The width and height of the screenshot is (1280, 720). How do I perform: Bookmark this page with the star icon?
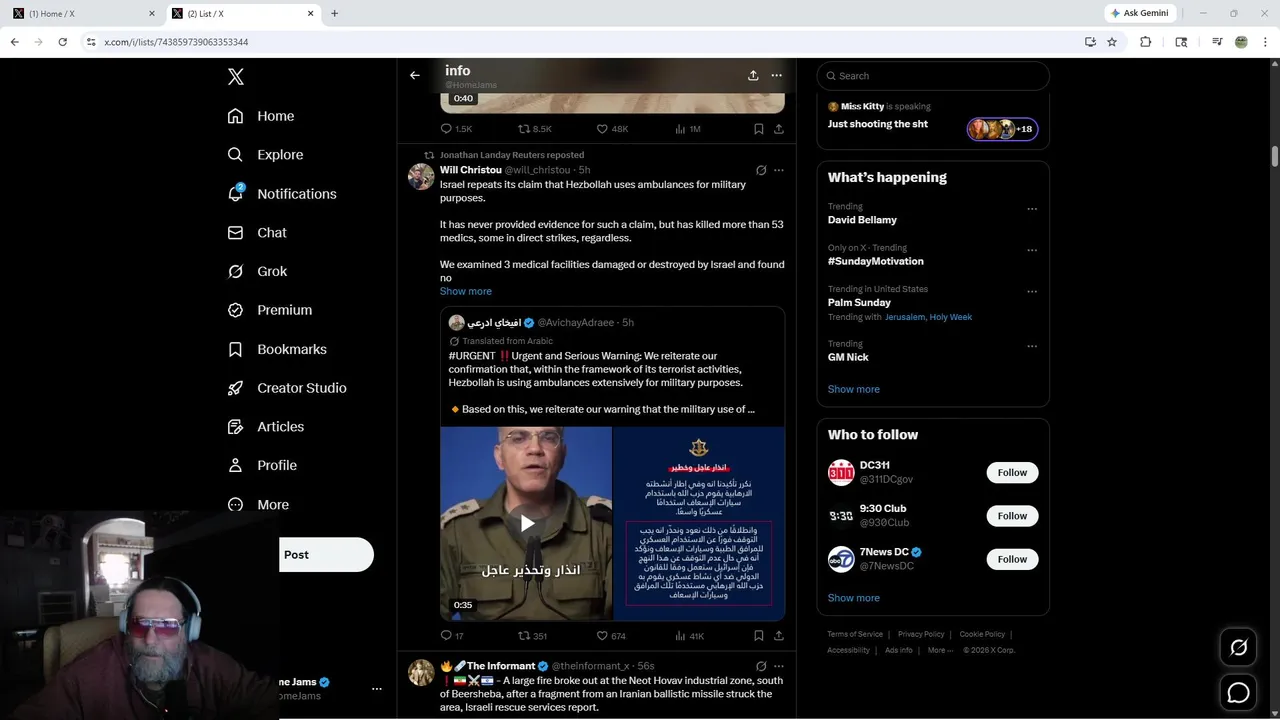(x=1112, y=42)
